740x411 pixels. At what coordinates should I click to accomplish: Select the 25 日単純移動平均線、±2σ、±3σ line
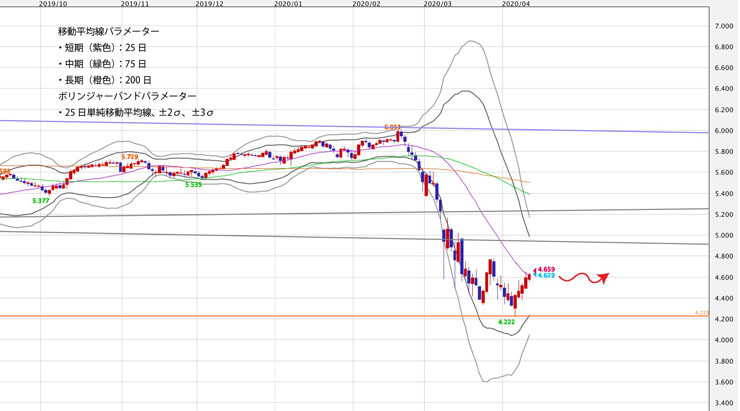tap(135, 113)
